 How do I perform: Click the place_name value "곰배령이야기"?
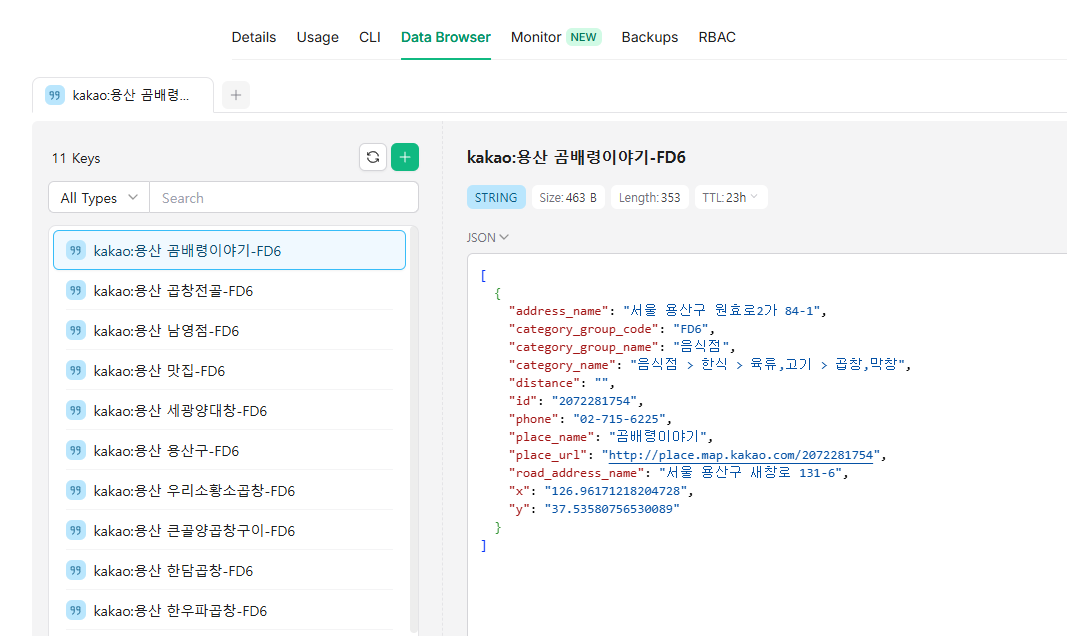point(657,437)
